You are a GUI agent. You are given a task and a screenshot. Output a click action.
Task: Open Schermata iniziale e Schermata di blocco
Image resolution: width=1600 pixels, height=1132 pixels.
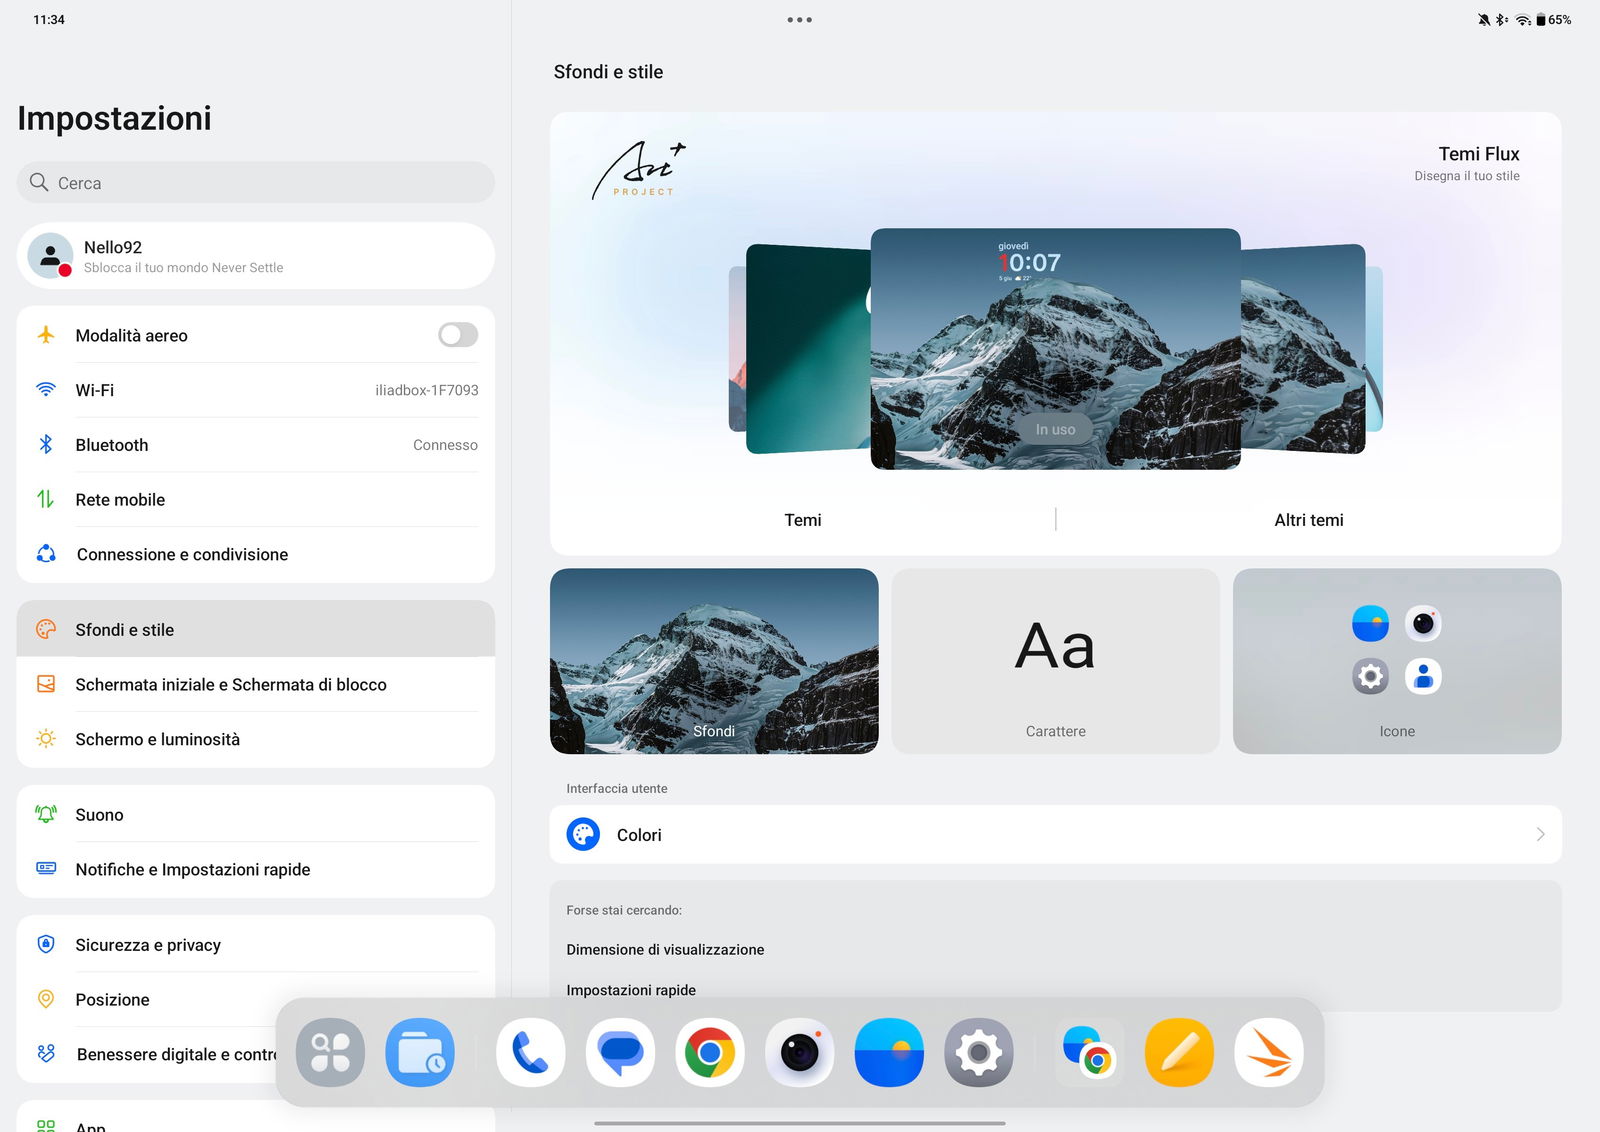(256, 684)
